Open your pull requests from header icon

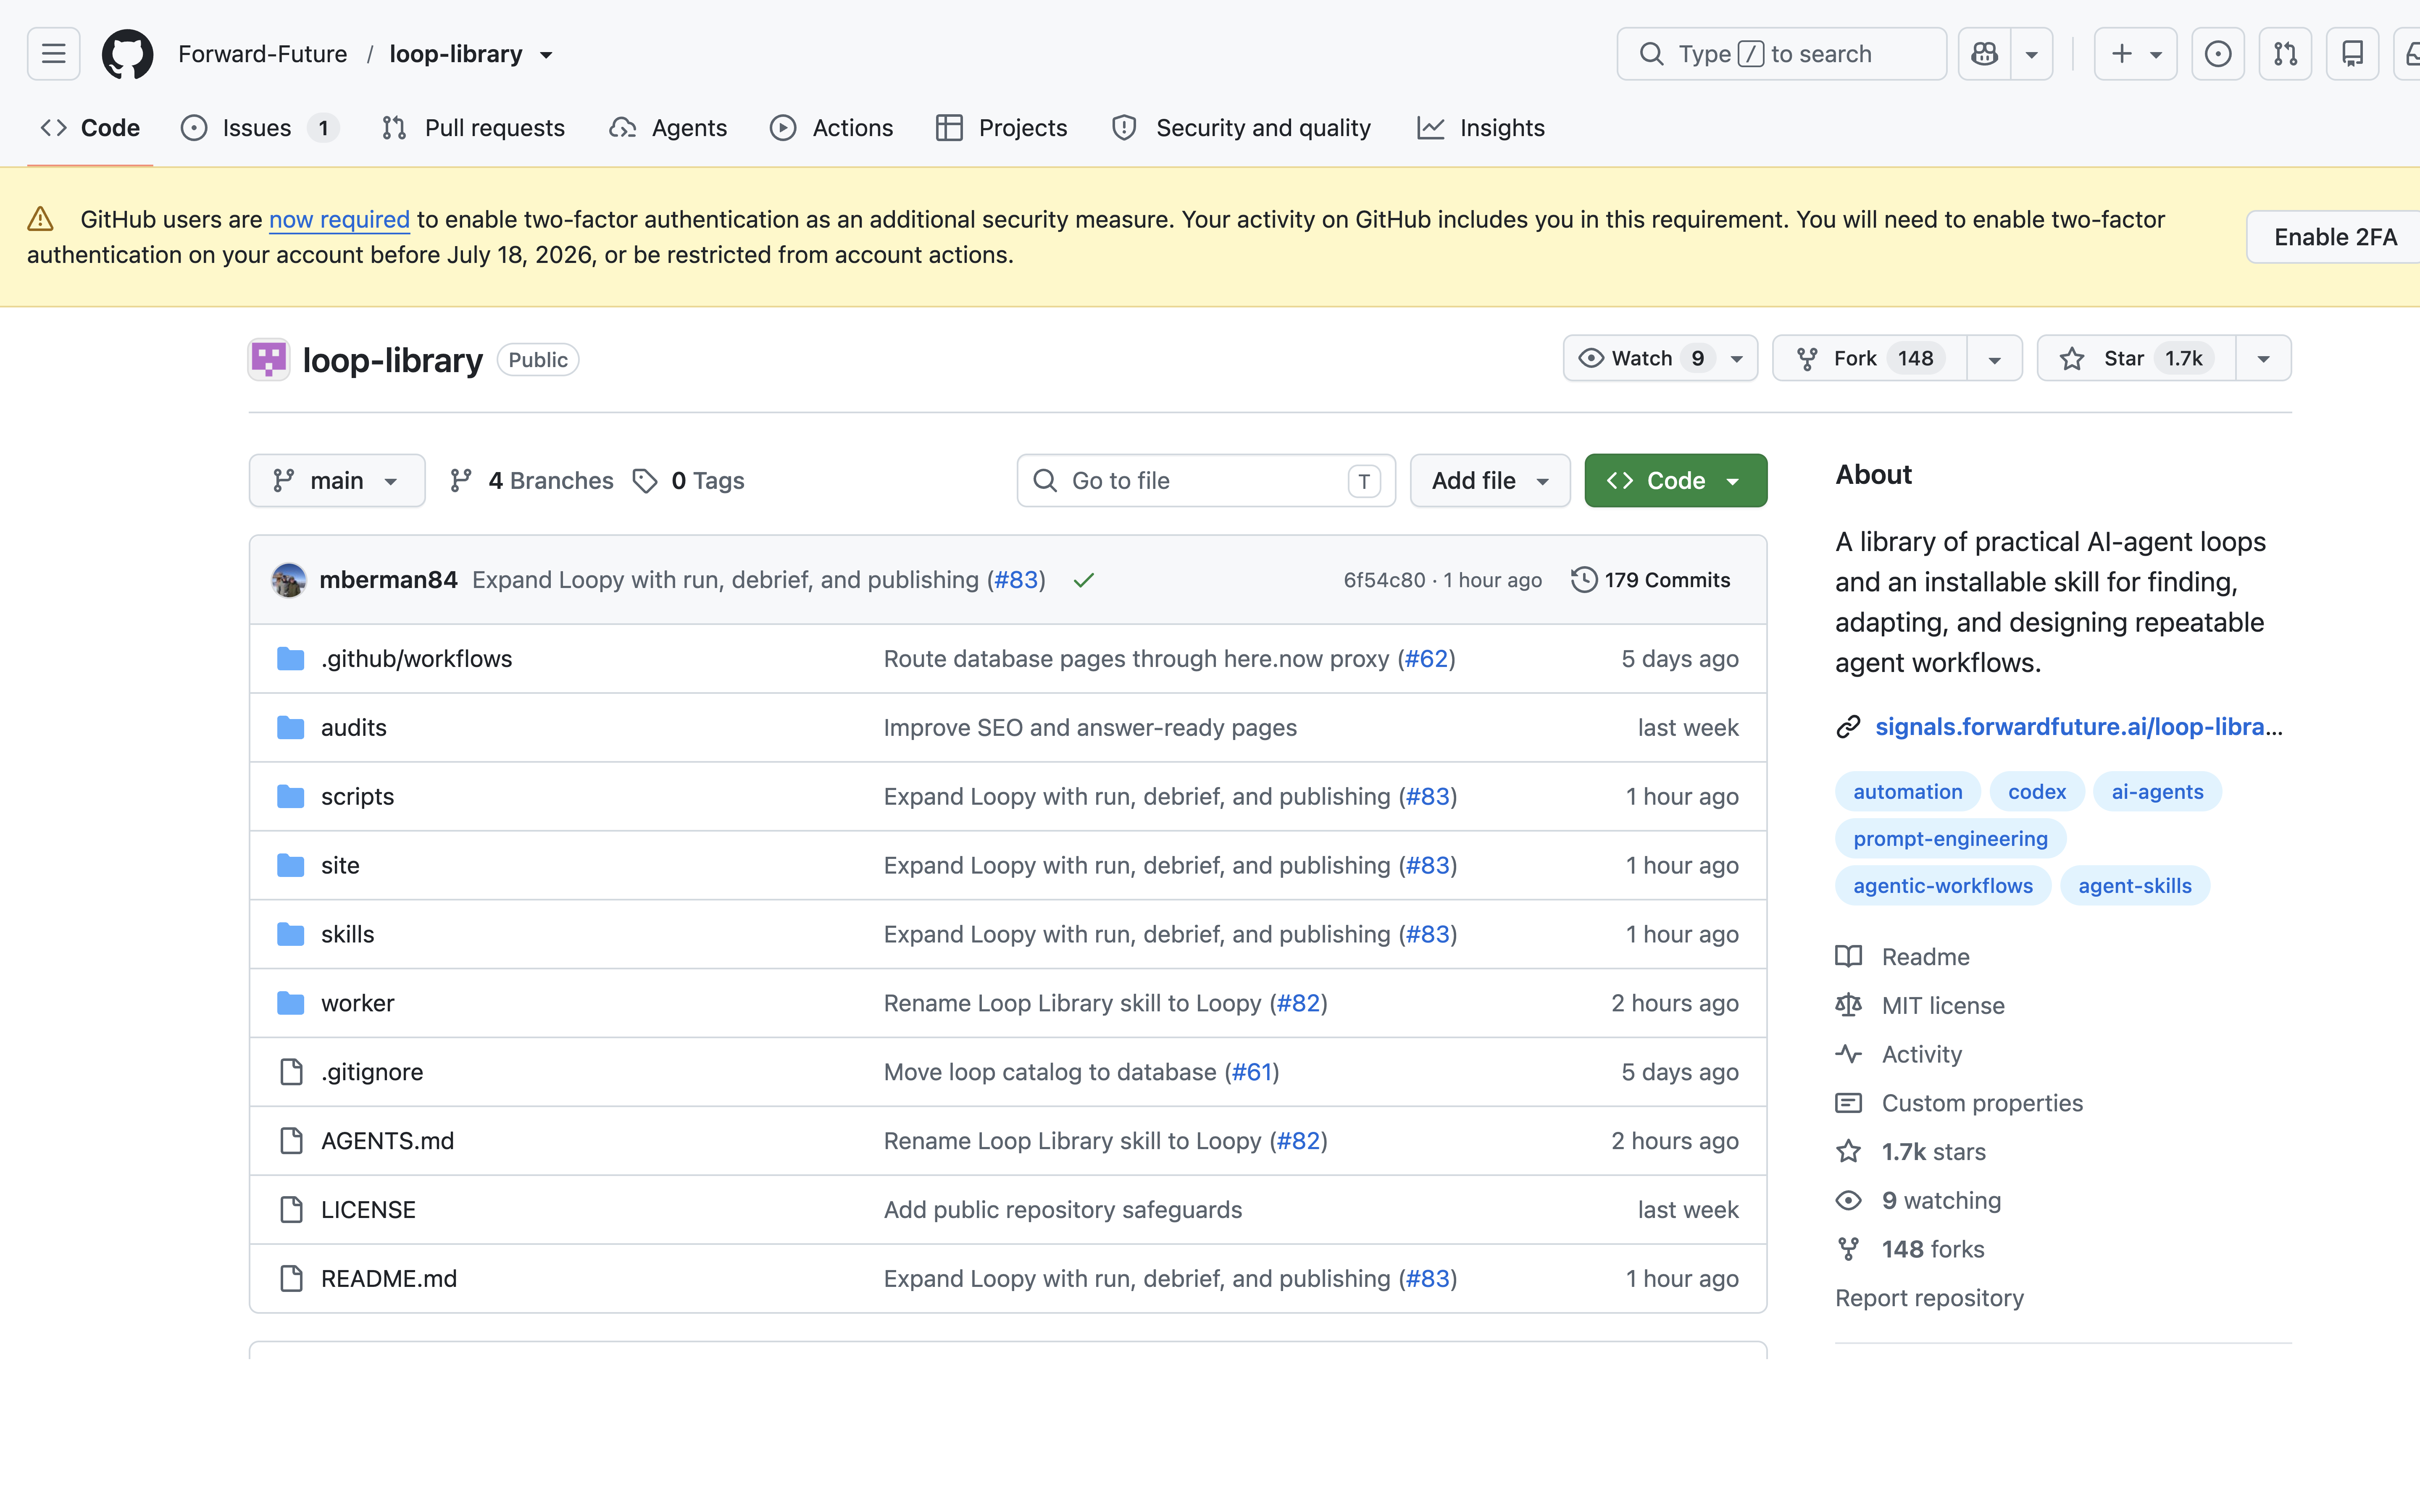click(2285, 54)
